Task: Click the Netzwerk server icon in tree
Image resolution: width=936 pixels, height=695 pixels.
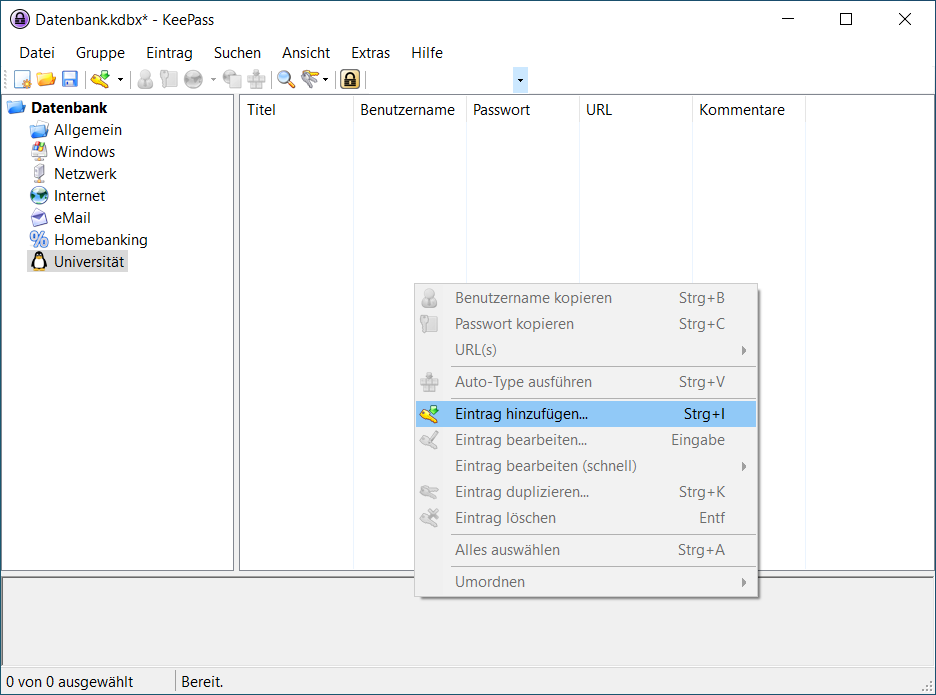Action: (39, 174)
